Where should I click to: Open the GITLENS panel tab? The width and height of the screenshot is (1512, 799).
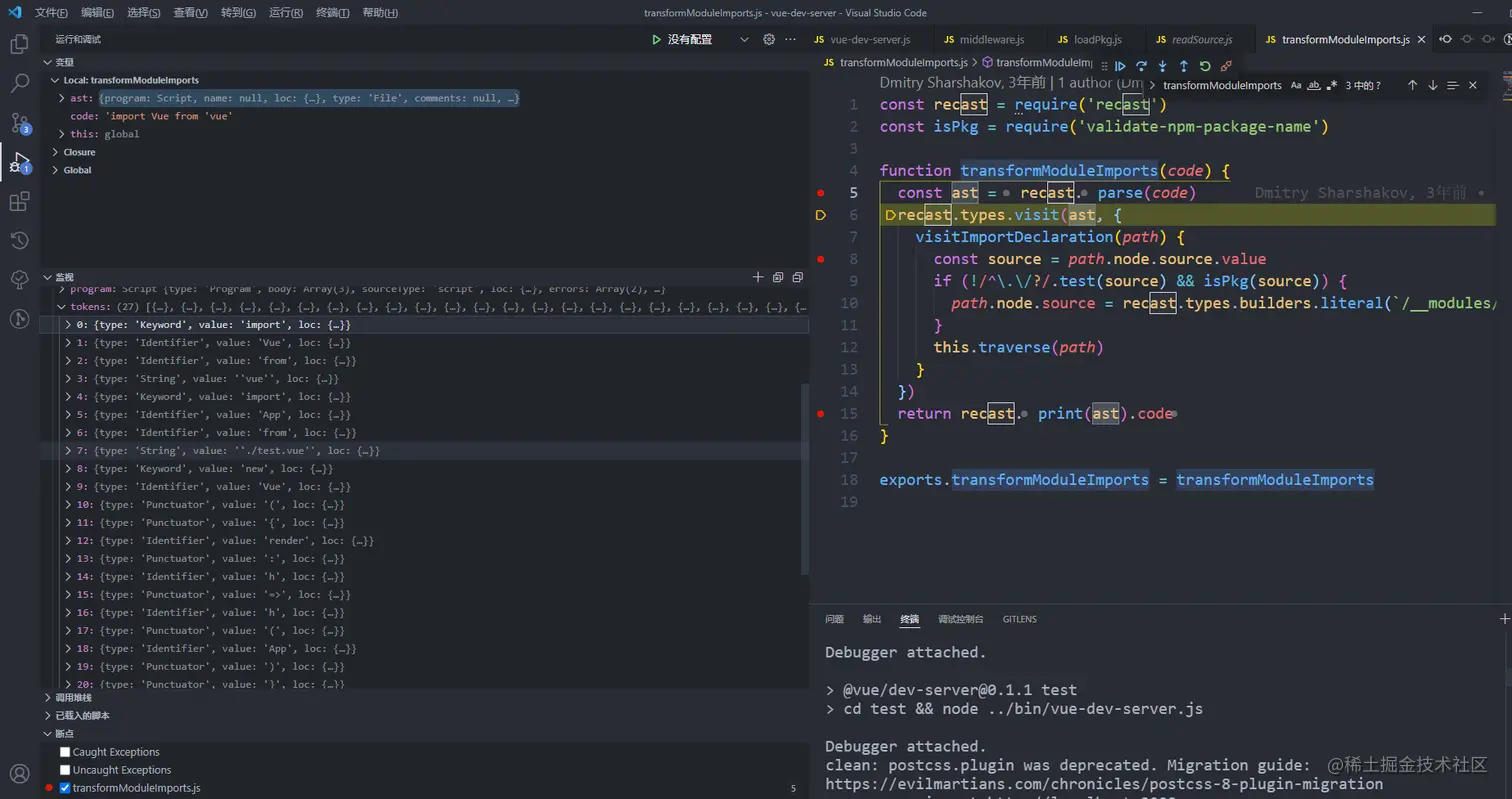[x=1020, y=619]
